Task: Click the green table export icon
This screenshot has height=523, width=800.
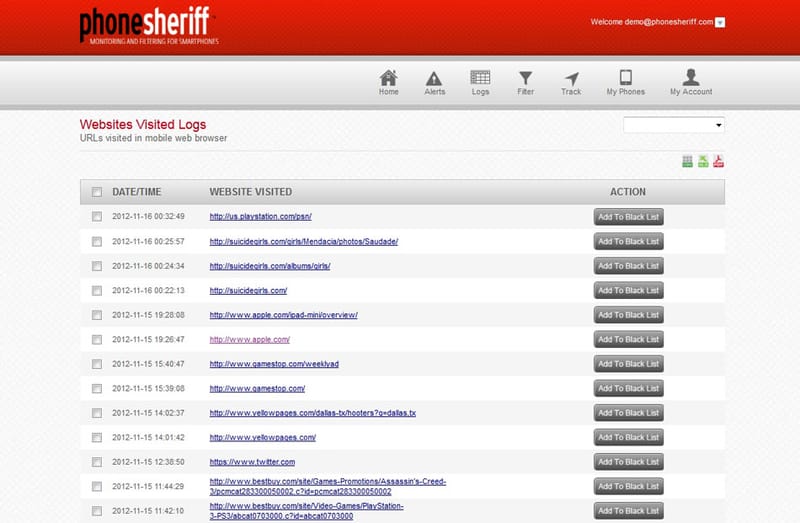Action: 688,162
